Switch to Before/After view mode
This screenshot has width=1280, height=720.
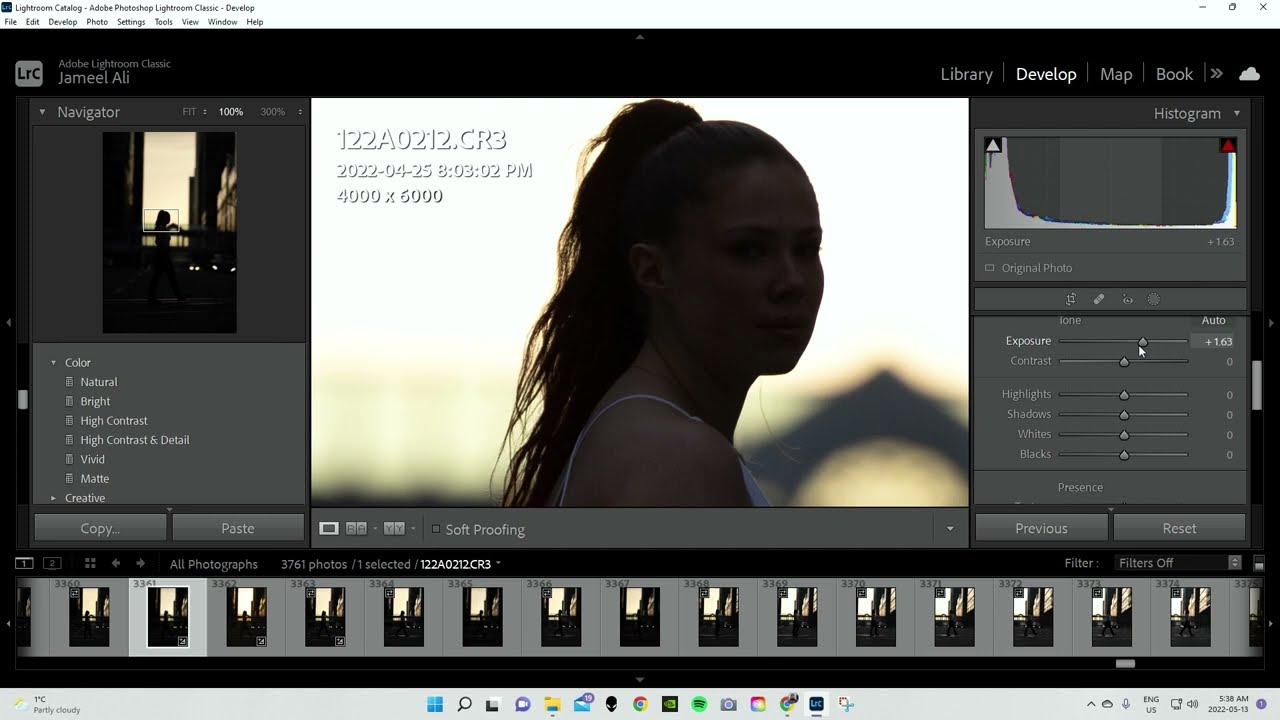coord(394,529)
